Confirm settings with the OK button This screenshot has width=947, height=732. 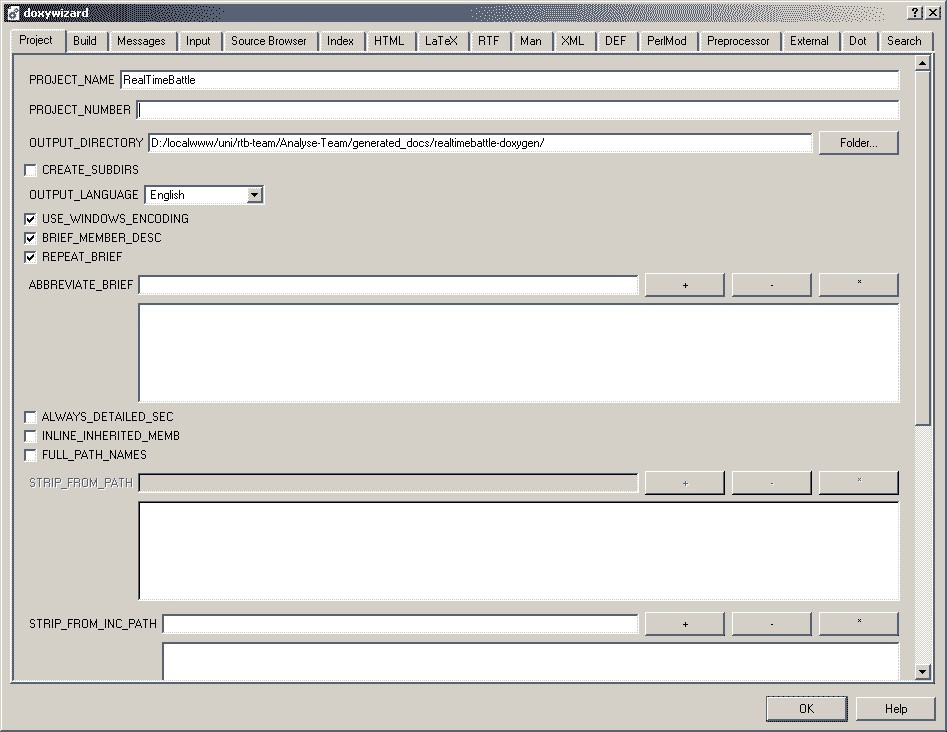(806, 708)
